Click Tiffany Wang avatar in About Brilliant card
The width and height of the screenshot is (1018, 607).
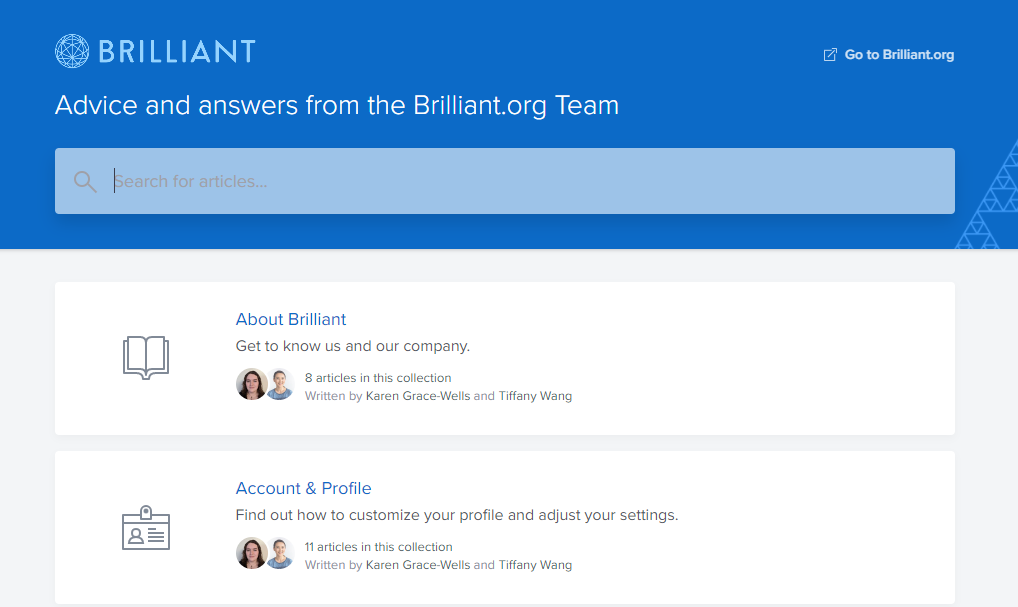pos(280,384)
